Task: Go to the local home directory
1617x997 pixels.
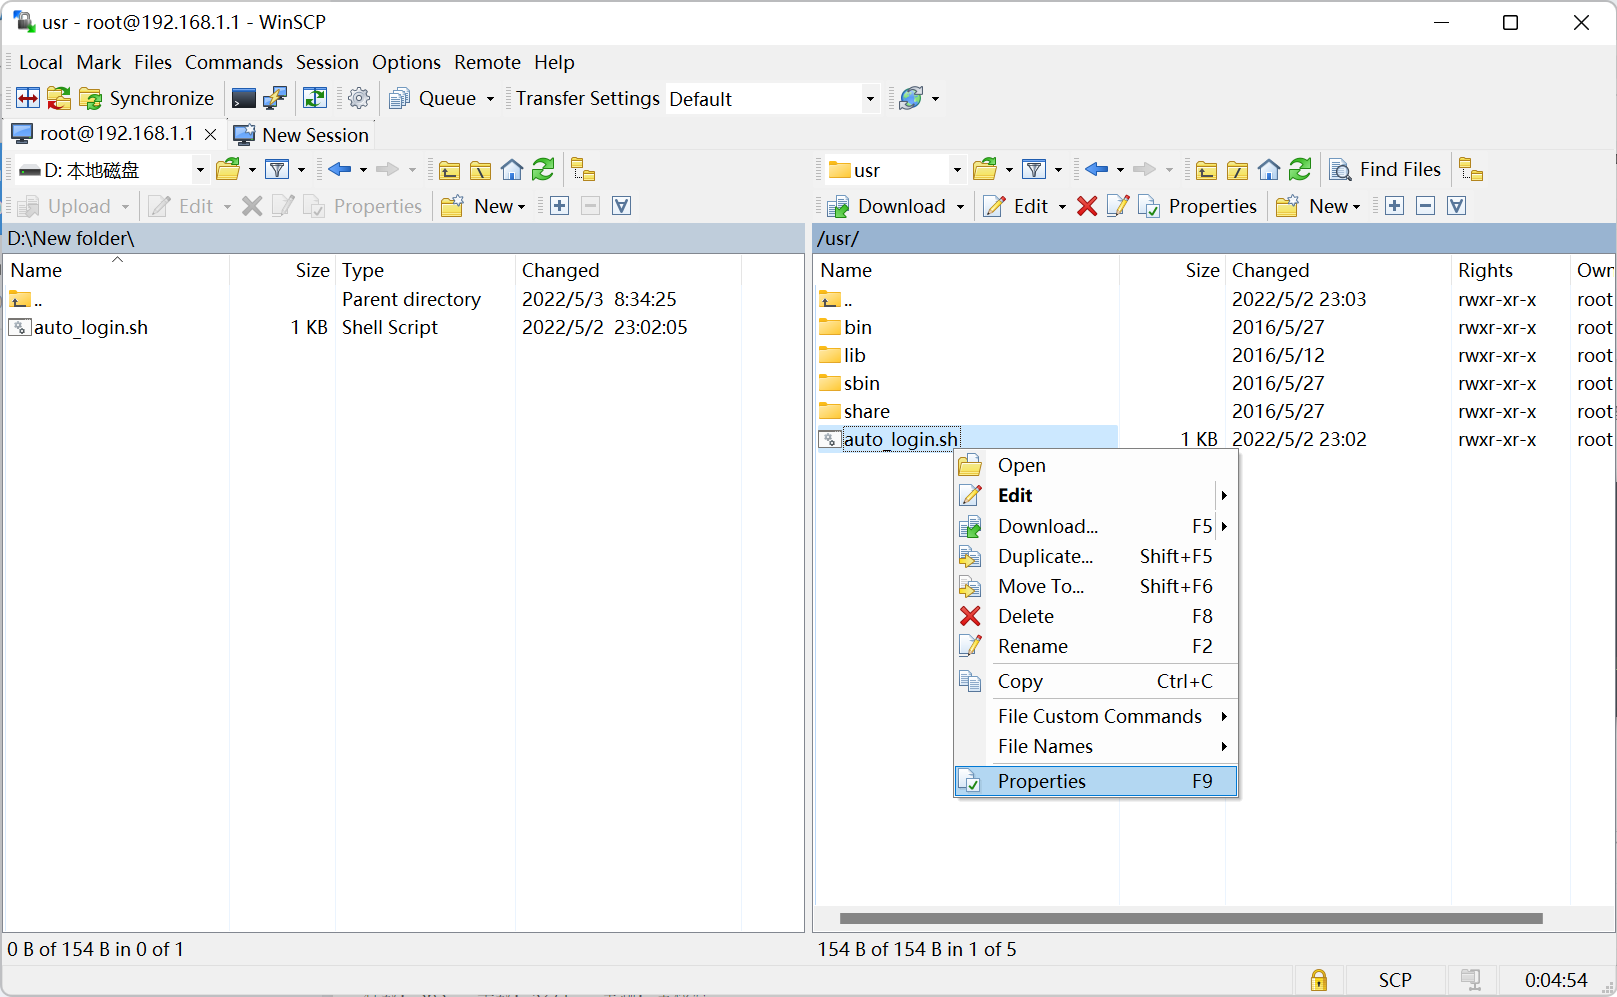Action: (512, 170)
